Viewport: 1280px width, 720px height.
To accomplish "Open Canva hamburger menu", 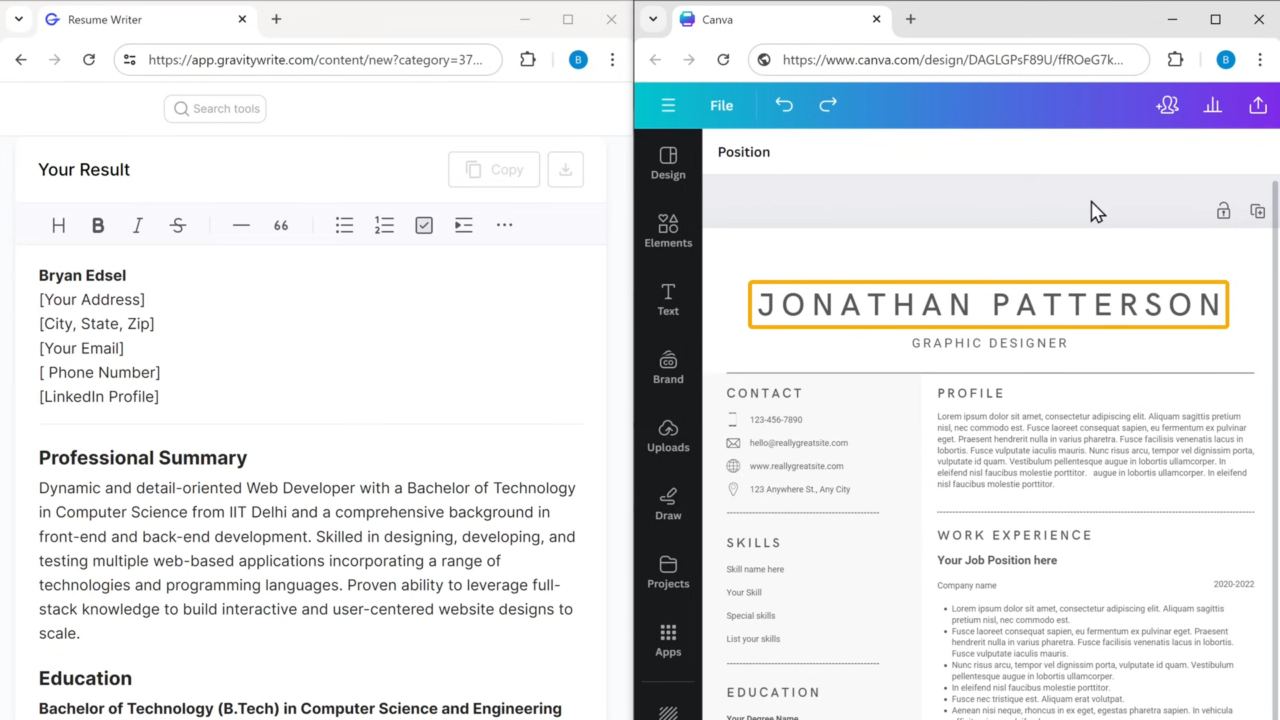I will (x=668, y=105).
